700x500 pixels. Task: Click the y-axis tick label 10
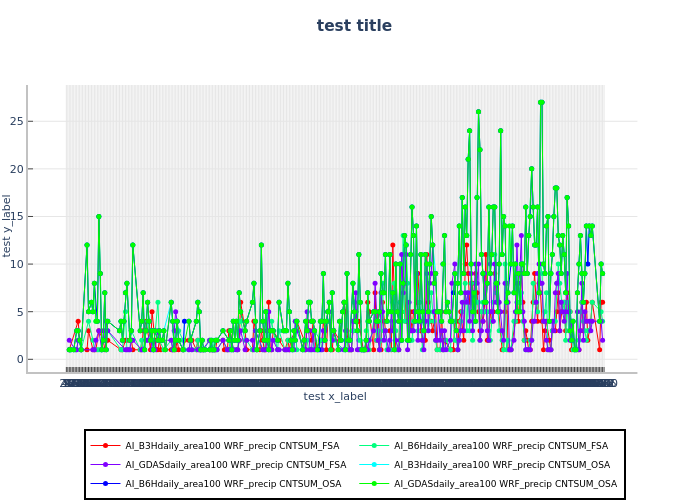click(44, 264)
